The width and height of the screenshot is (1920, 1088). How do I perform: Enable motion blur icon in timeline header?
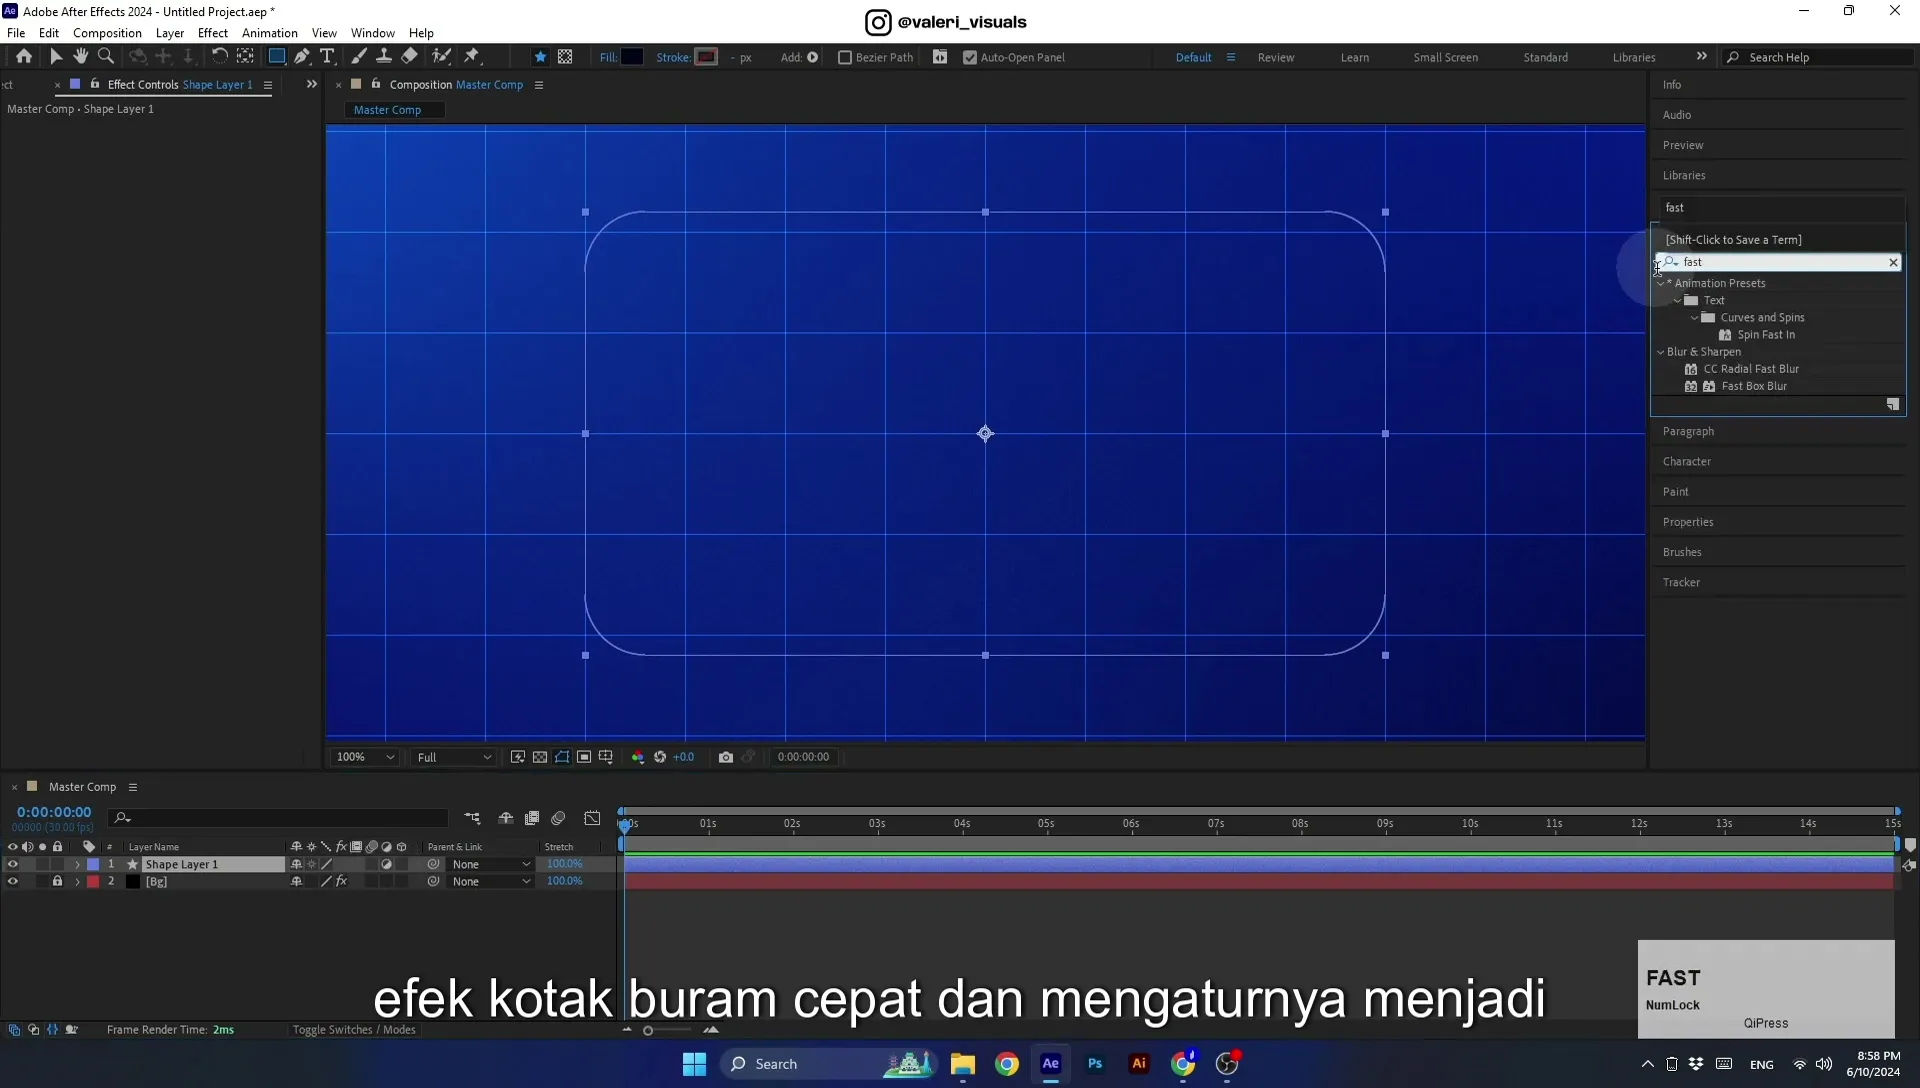[558, 818]
